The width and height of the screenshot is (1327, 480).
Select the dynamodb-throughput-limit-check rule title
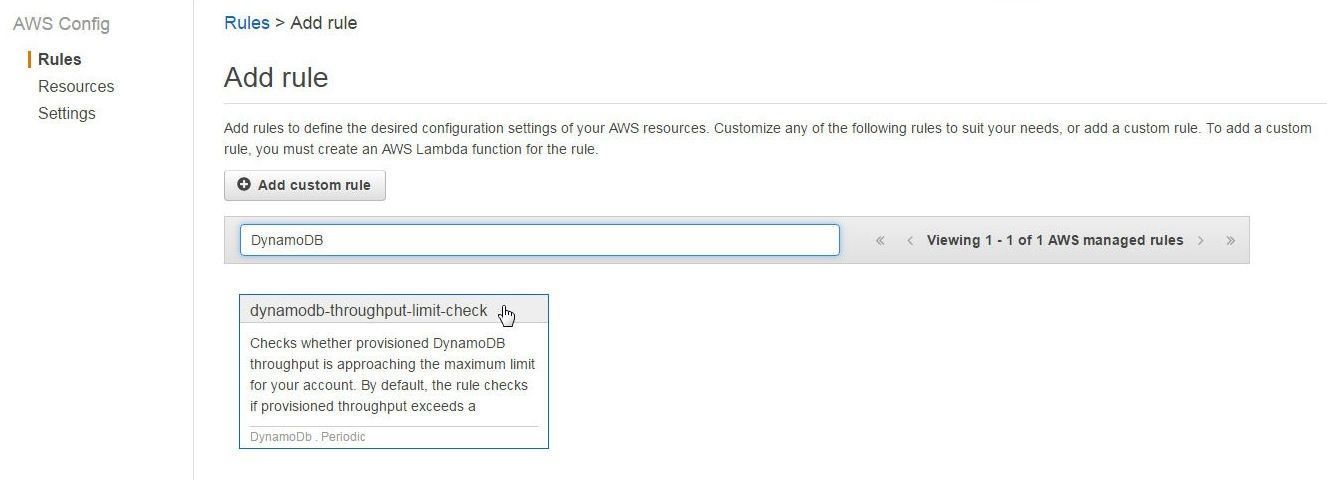click(369, 310)
